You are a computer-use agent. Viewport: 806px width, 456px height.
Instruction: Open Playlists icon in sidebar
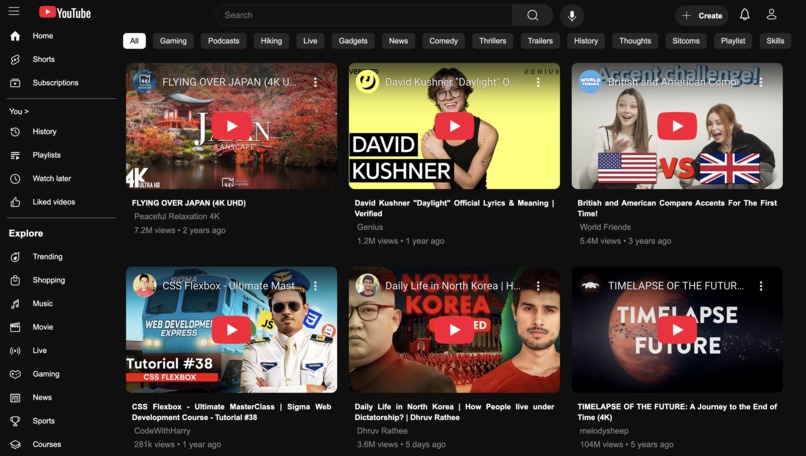(15, 155)
